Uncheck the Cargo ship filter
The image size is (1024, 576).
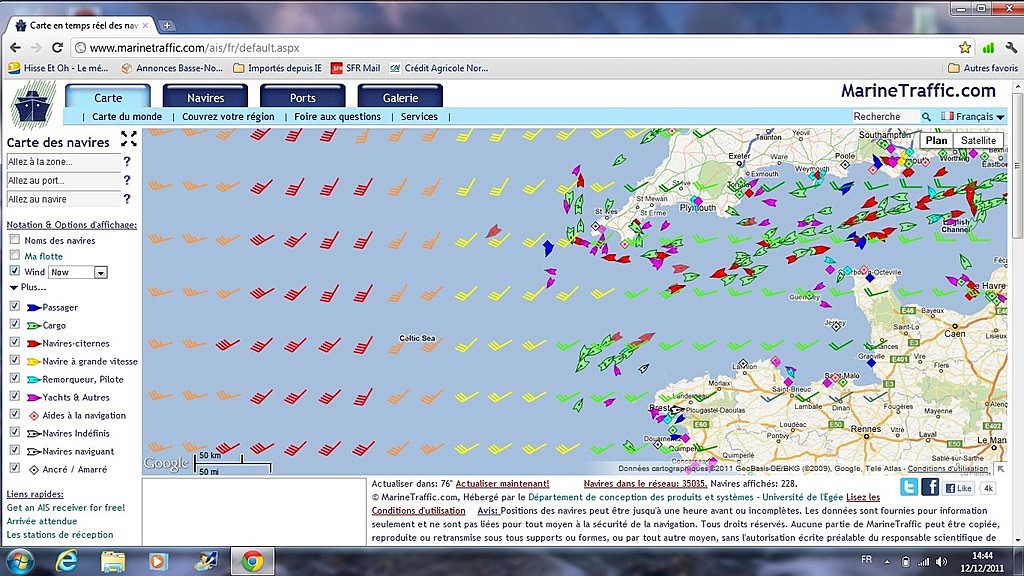tap(14, 325)
